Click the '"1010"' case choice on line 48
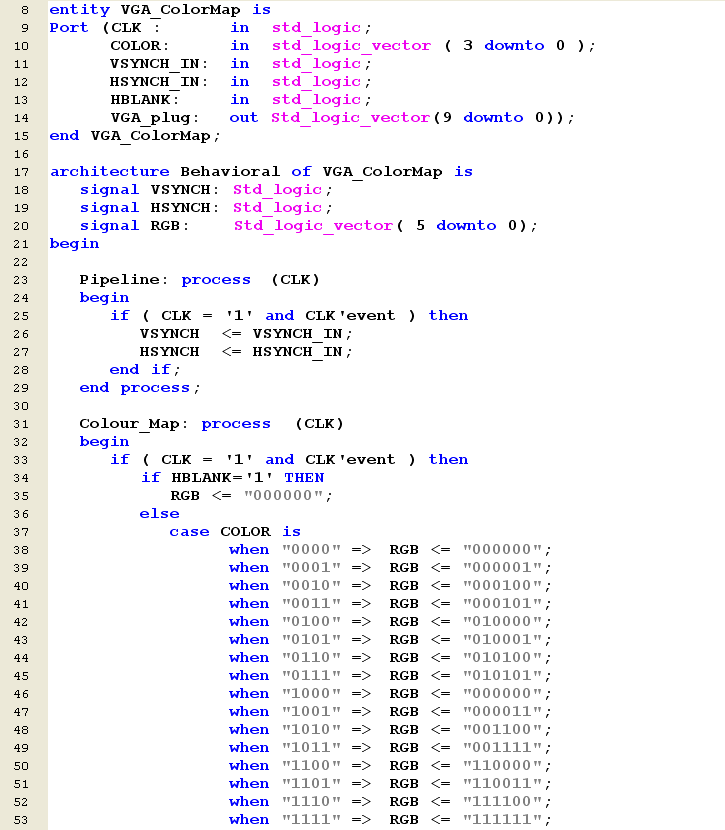 pyautogui.click(x=311, y=729)
